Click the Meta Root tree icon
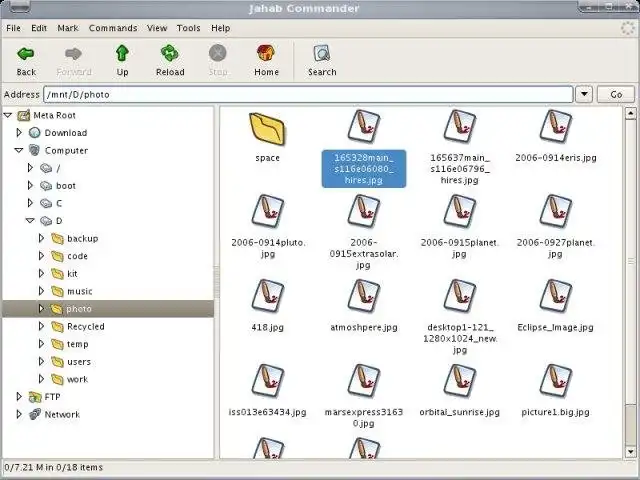This screenshot has height=480, width=640. point(24,116)
